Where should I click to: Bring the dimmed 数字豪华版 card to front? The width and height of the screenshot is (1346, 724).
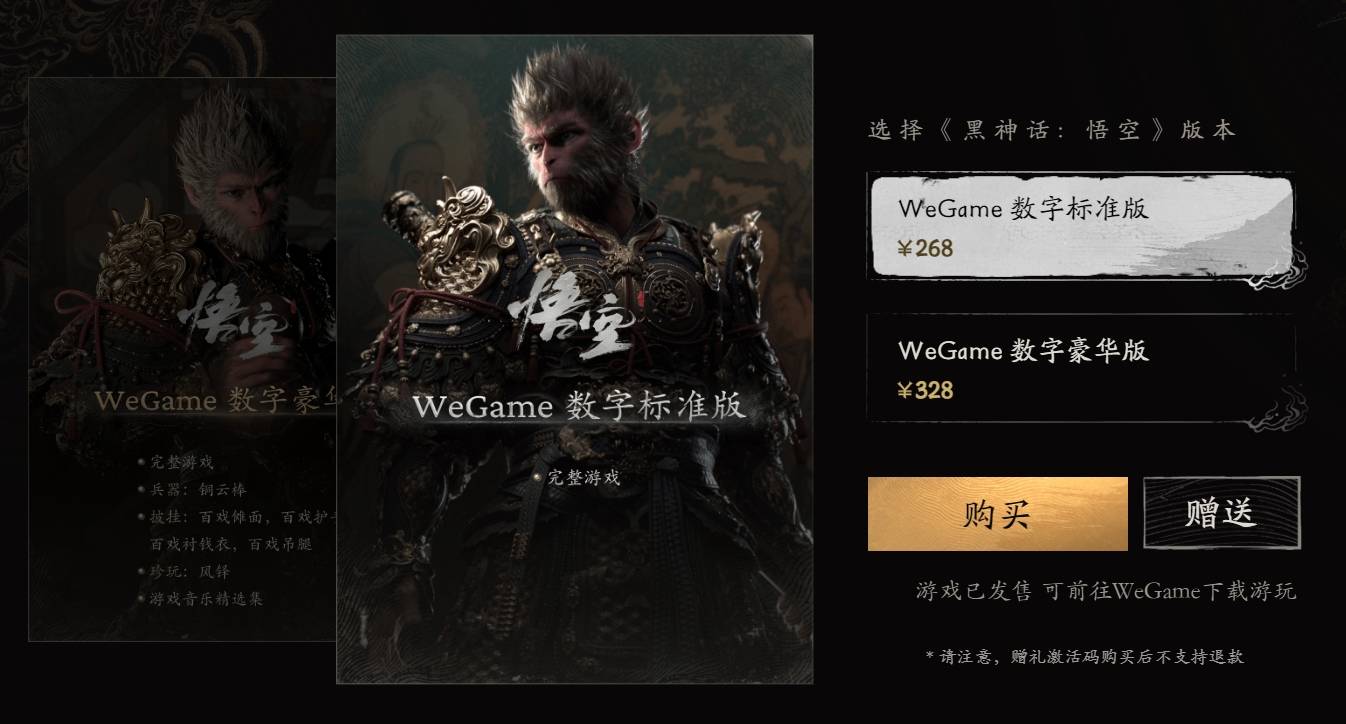(x=182, y=360)
